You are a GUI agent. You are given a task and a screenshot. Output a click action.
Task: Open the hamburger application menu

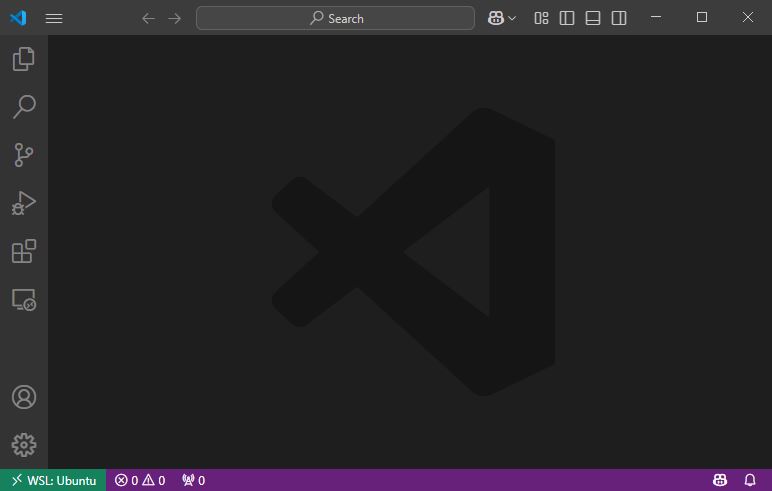coord(54,18)
